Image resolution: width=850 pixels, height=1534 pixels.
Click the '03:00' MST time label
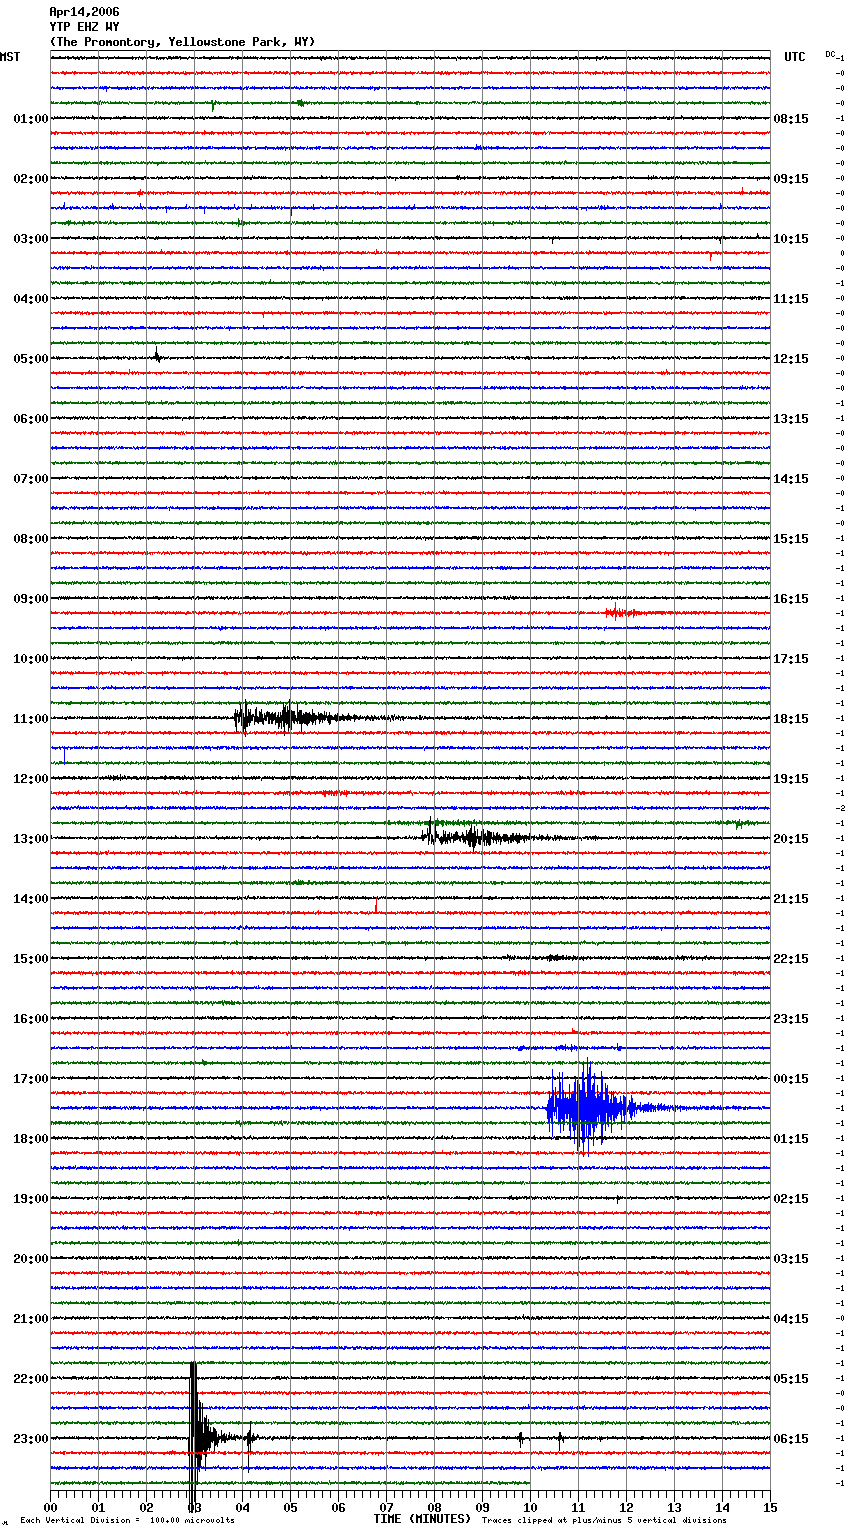31,239
